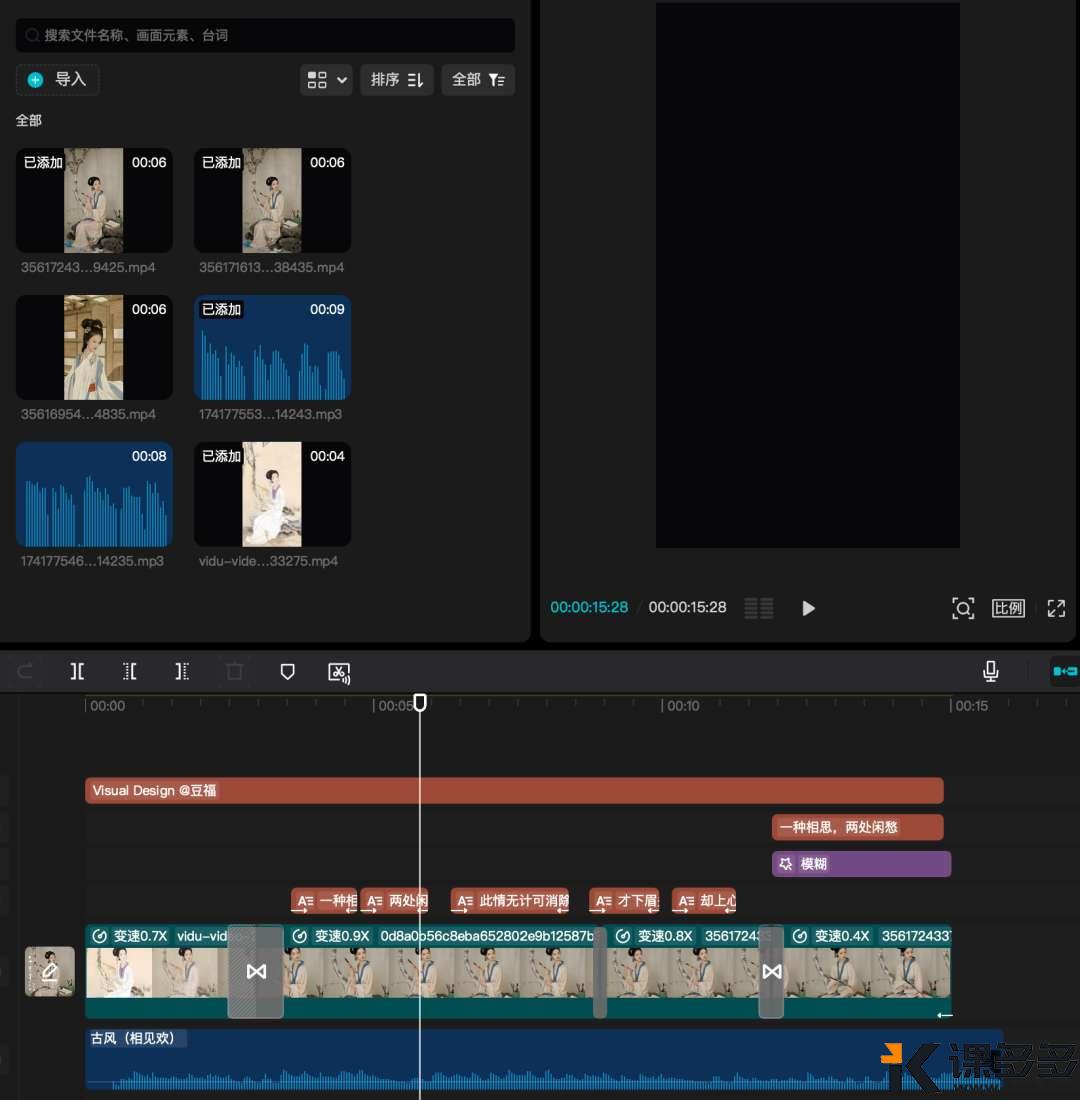Enter fullscreen preview mode
Image resolution: width=1080 pixels, height=1100 pixels.
[1056, 608]
